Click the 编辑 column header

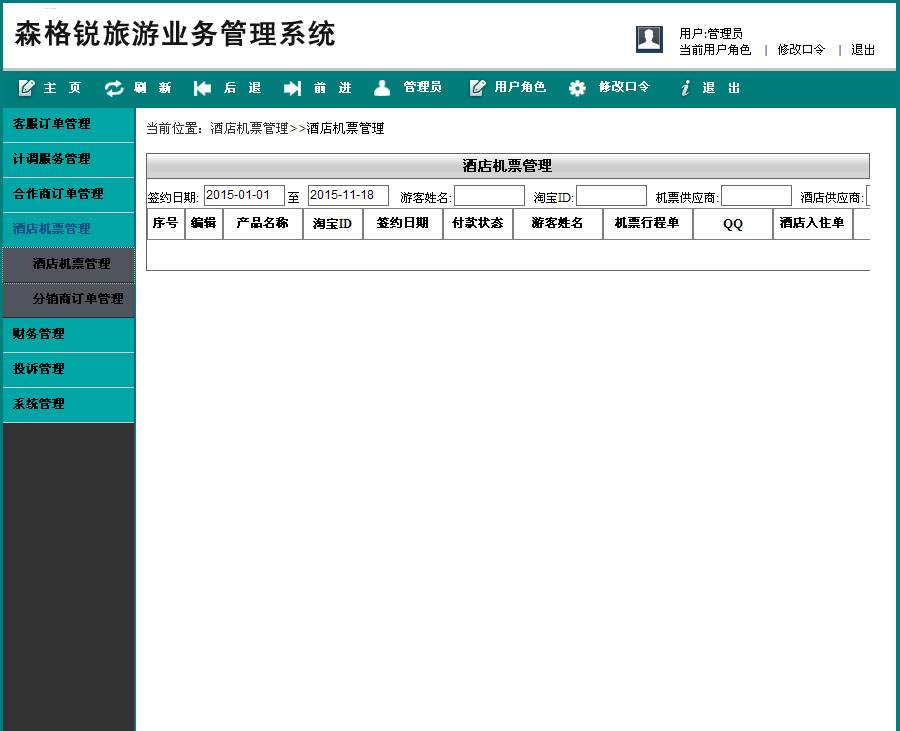click(203, 224)
